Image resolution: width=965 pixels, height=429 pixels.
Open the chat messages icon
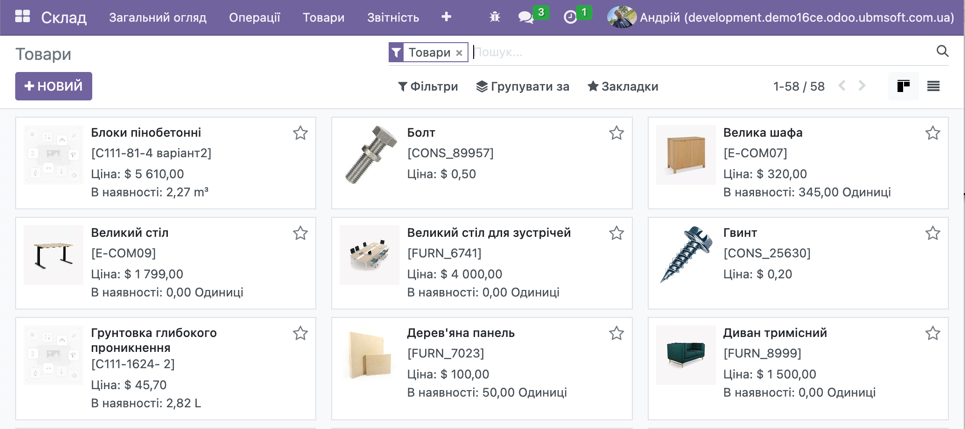pyautogui.click(x=526, y=17)
